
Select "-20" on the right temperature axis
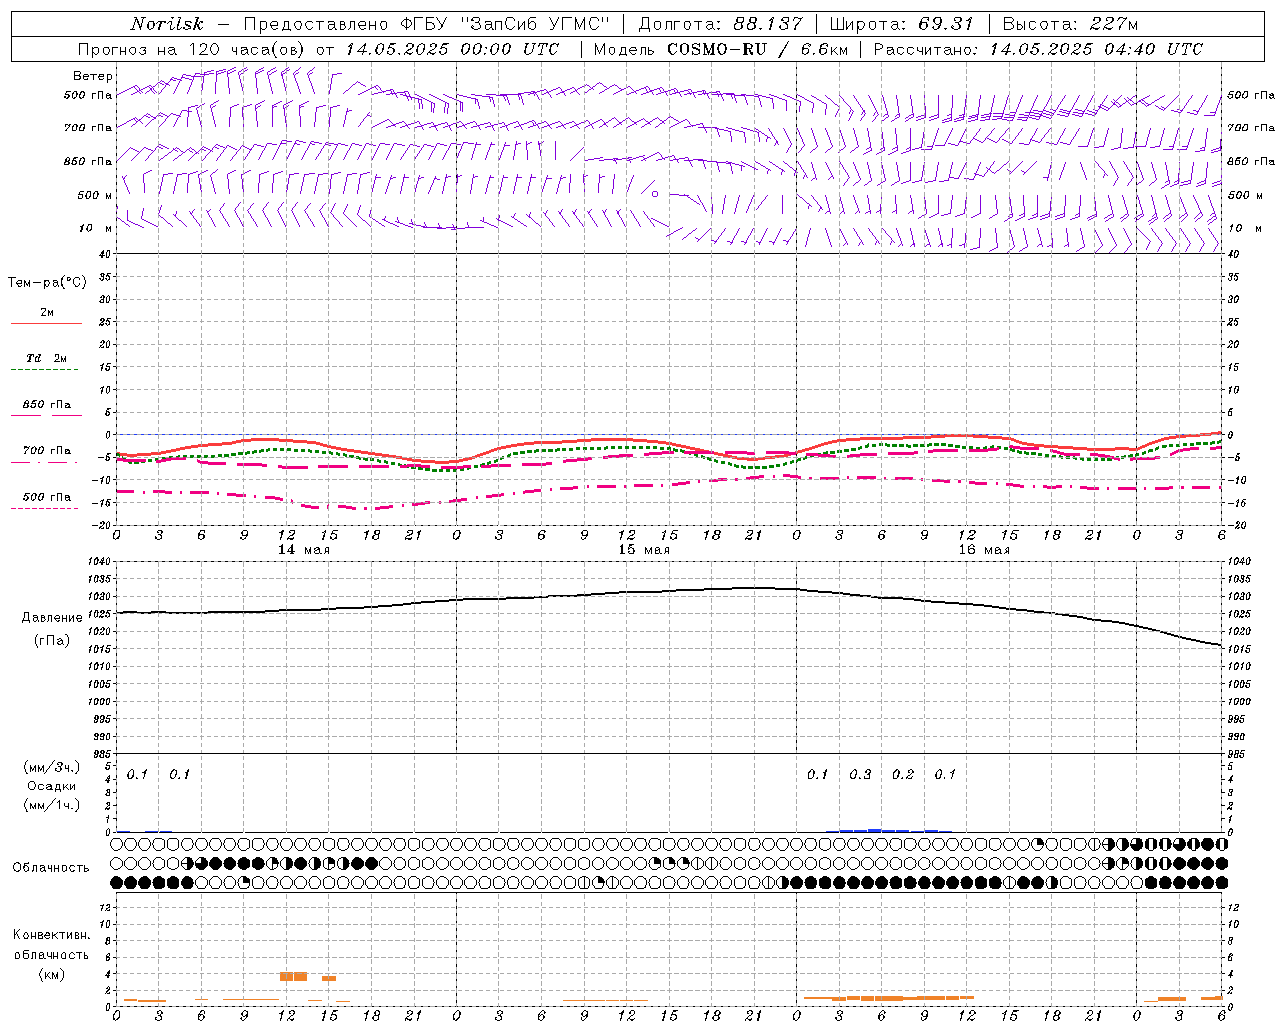[x=1236, y=525]
